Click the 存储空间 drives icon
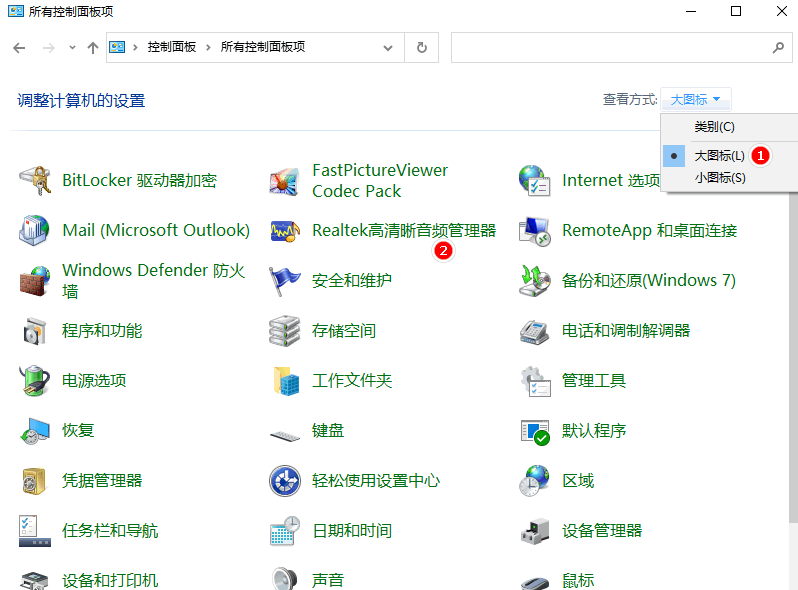The image size is (798, 590). click(285, 331)
